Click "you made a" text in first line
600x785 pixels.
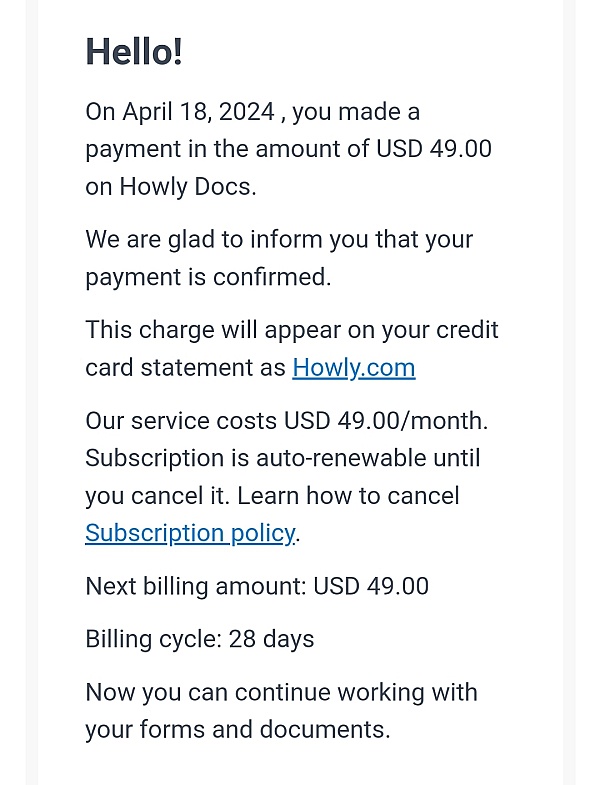click(356, 112)
